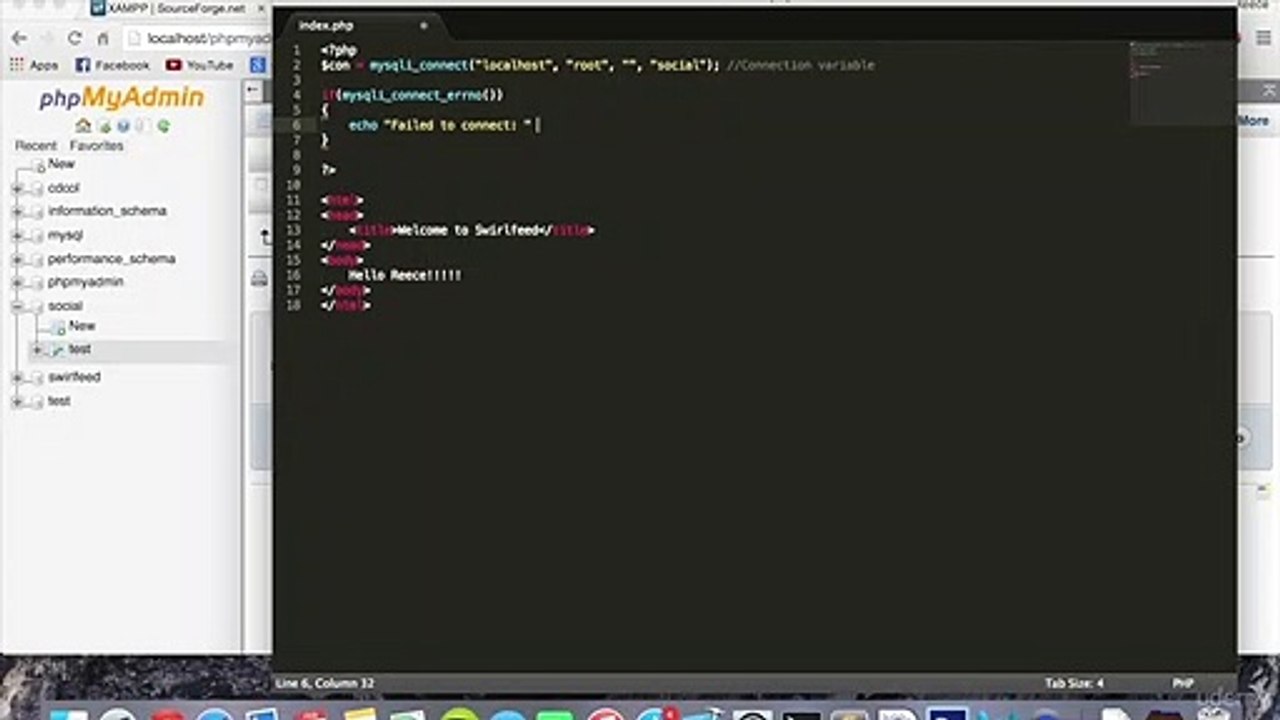Expand the cdcol database node

pos(17,188)
